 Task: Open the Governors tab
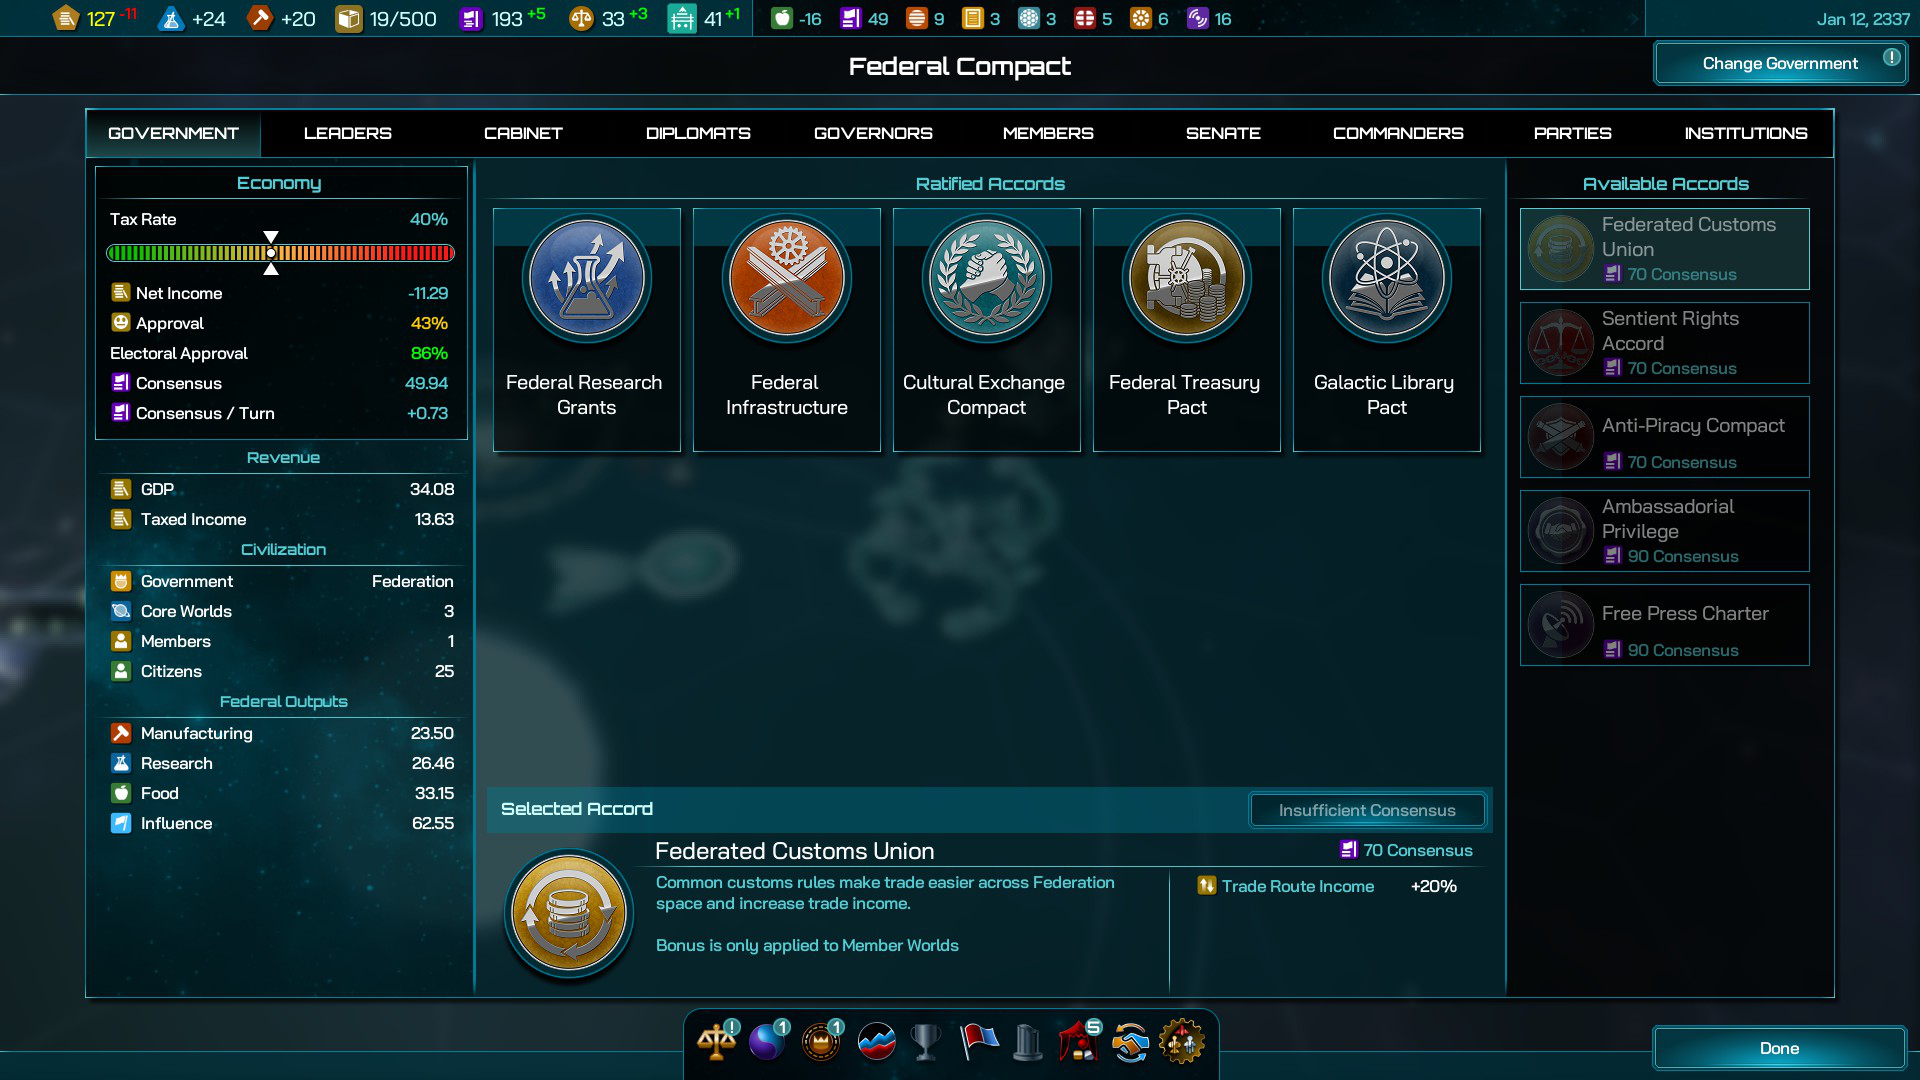873,133
